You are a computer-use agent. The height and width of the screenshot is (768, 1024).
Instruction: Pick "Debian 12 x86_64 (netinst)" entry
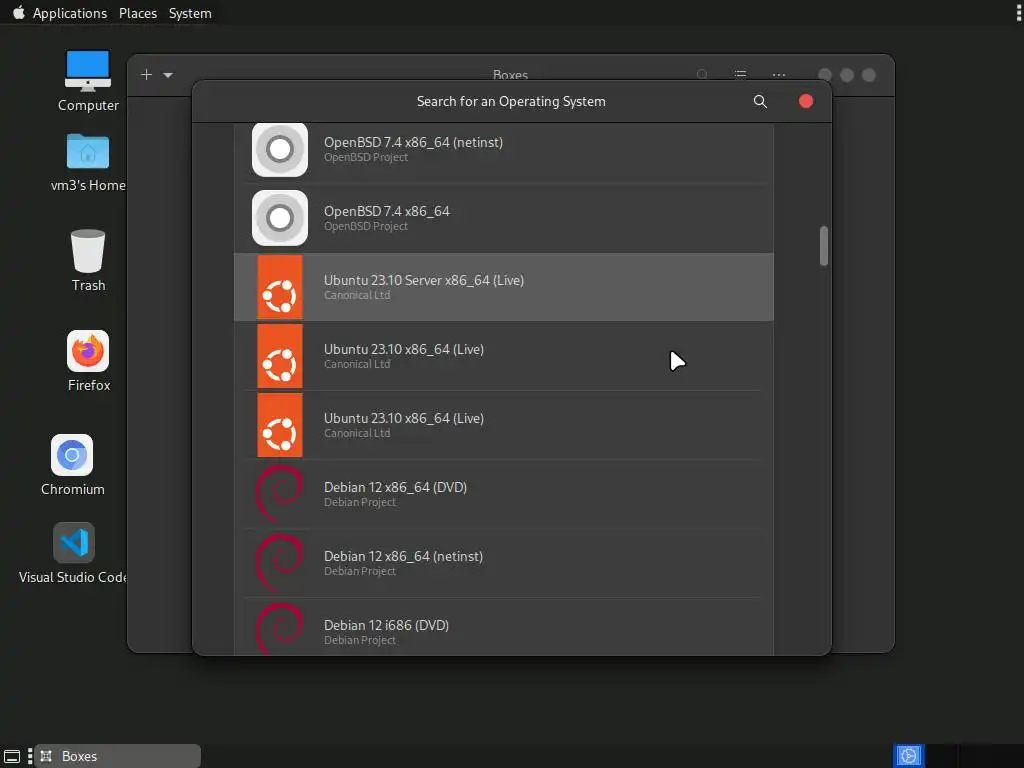(x=504, y=563)
